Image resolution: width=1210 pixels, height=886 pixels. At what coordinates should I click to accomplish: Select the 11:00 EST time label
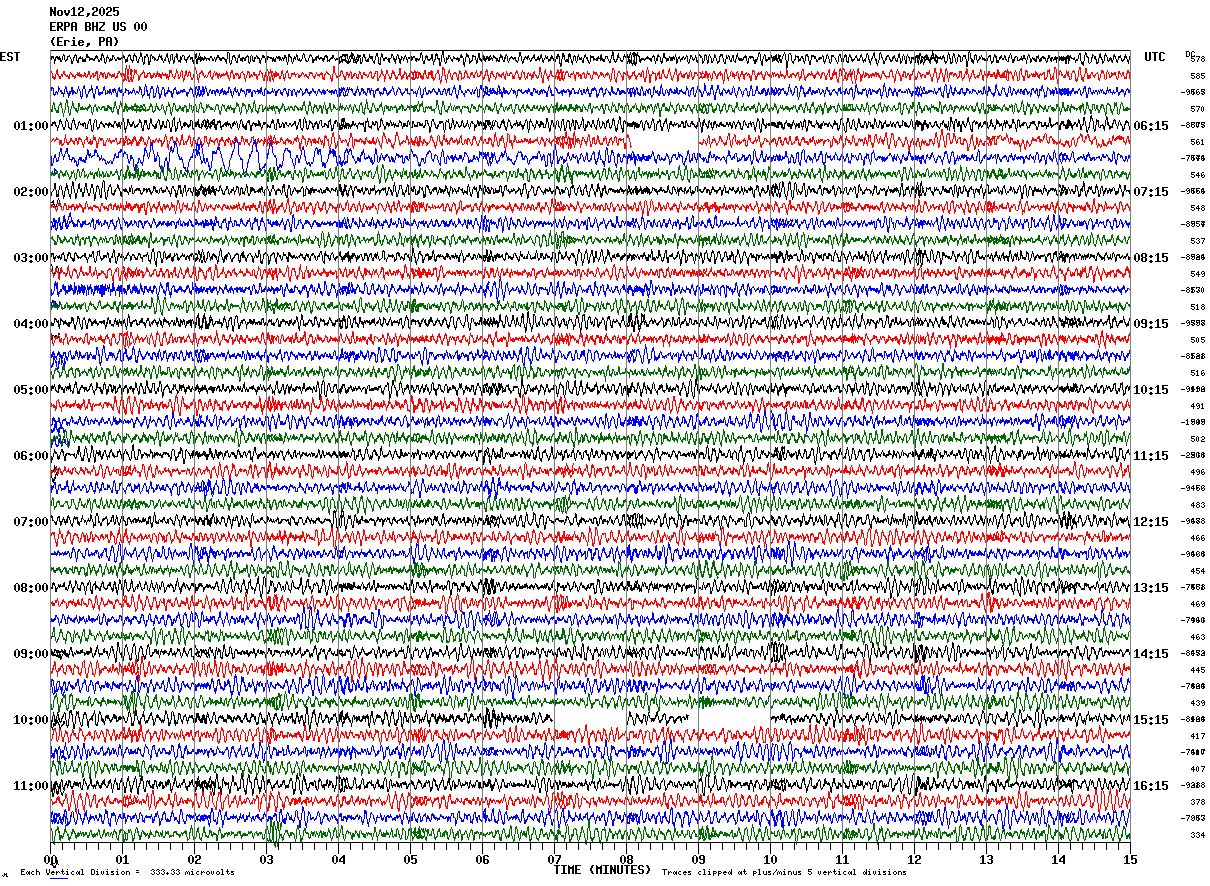coord(30,786)
